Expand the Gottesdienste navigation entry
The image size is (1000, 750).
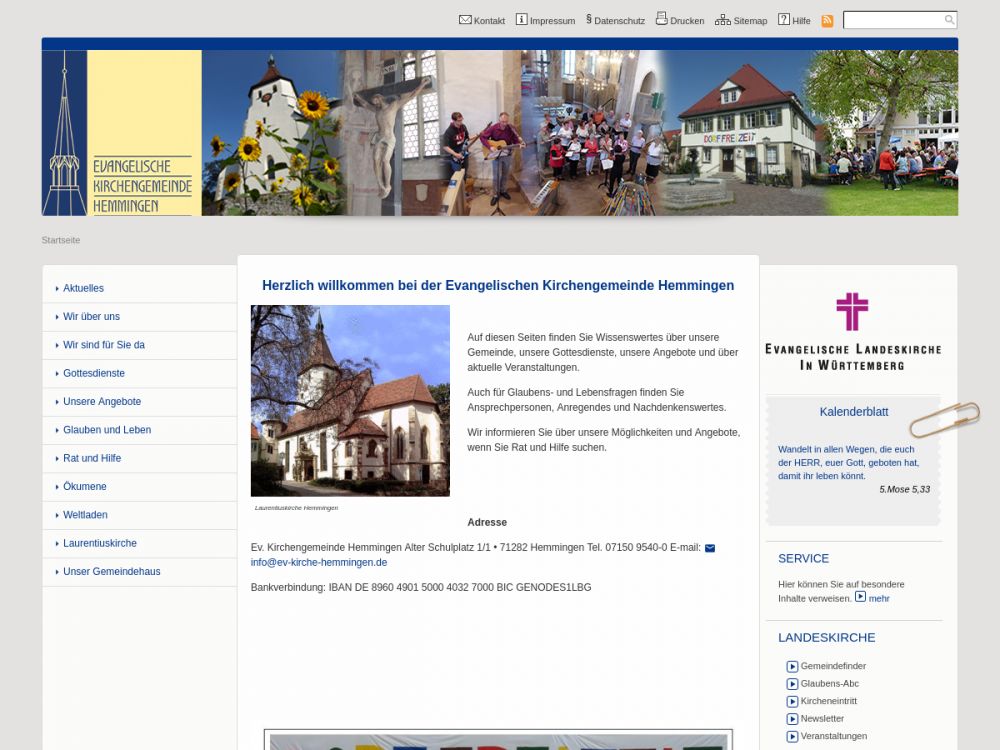coord(94,373)
